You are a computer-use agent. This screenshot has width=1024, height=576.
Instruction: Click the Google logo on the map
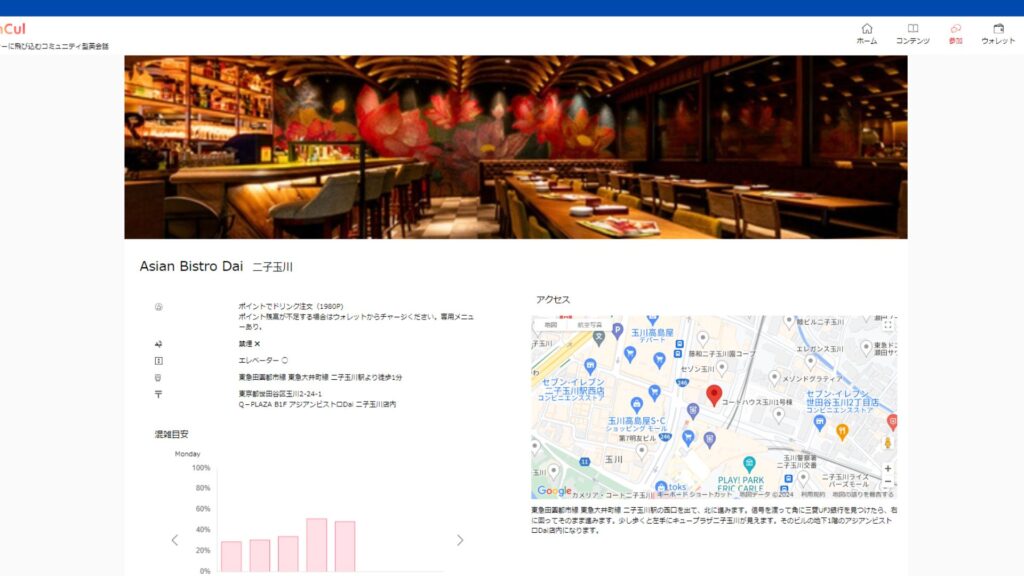(x=554, y=491)
